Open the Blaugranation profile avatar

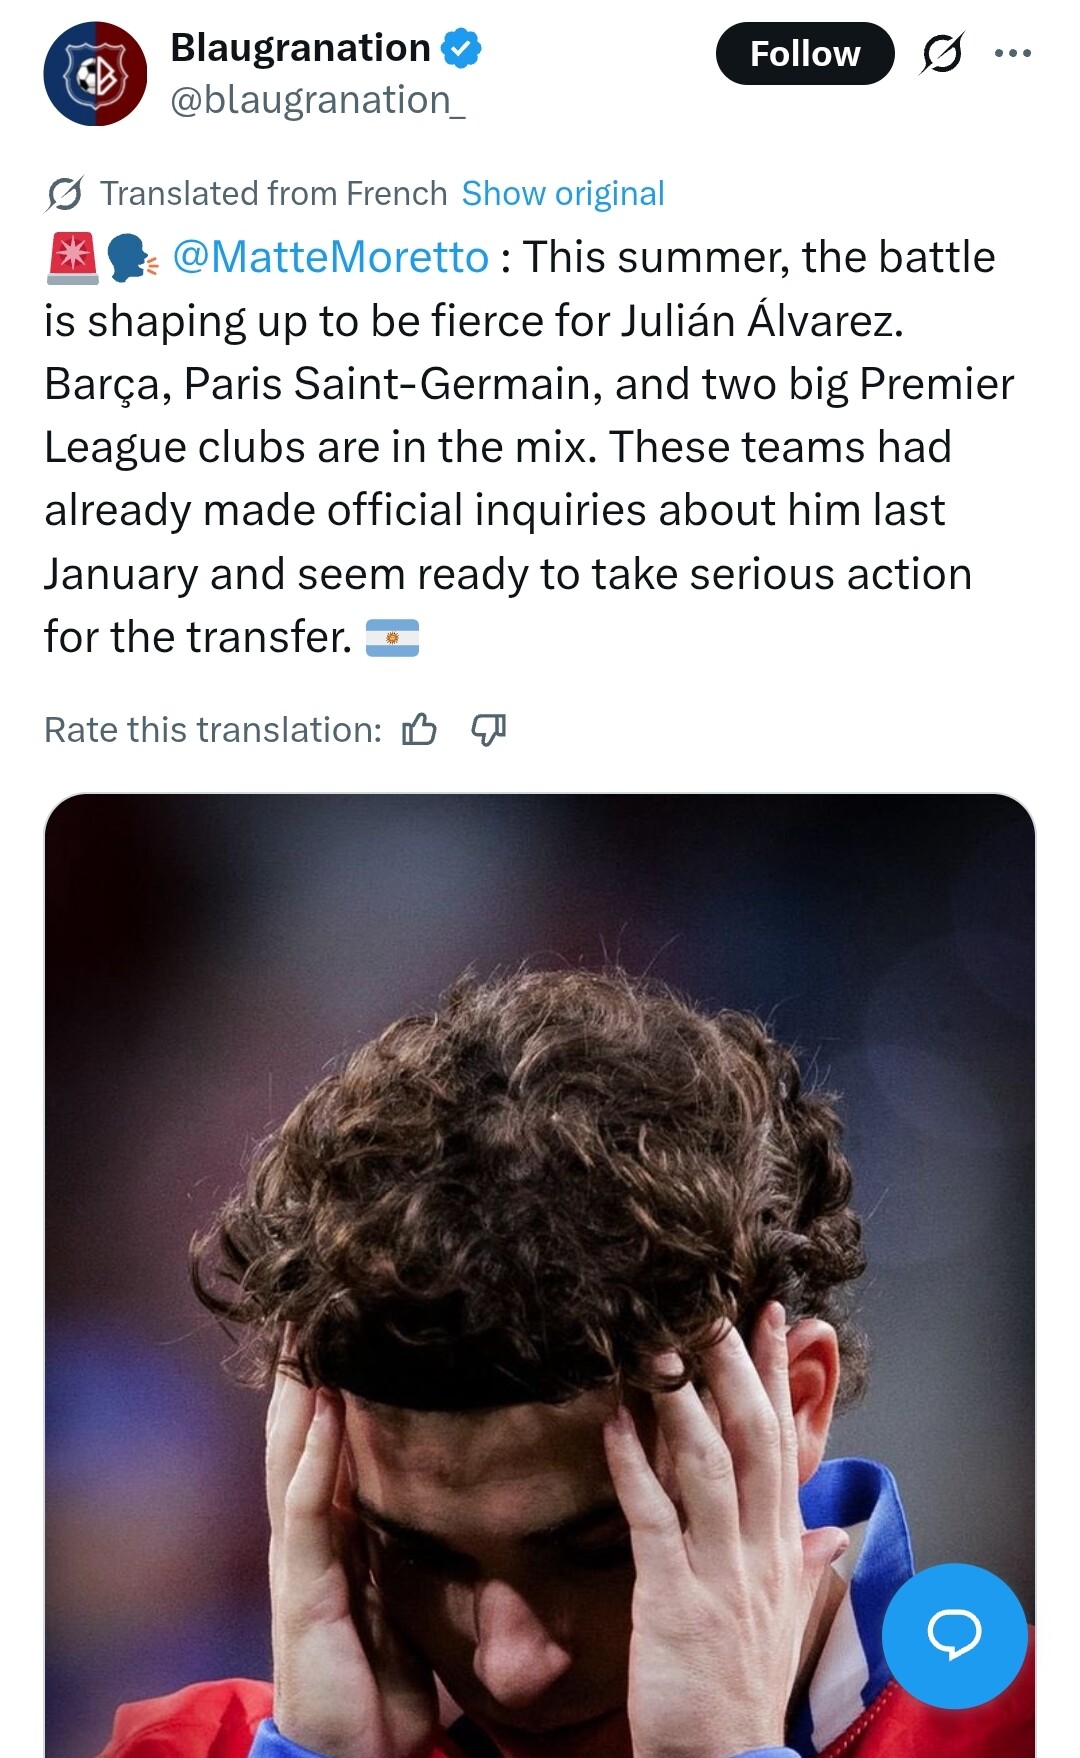pyautogui.click(x=95, y=74)
